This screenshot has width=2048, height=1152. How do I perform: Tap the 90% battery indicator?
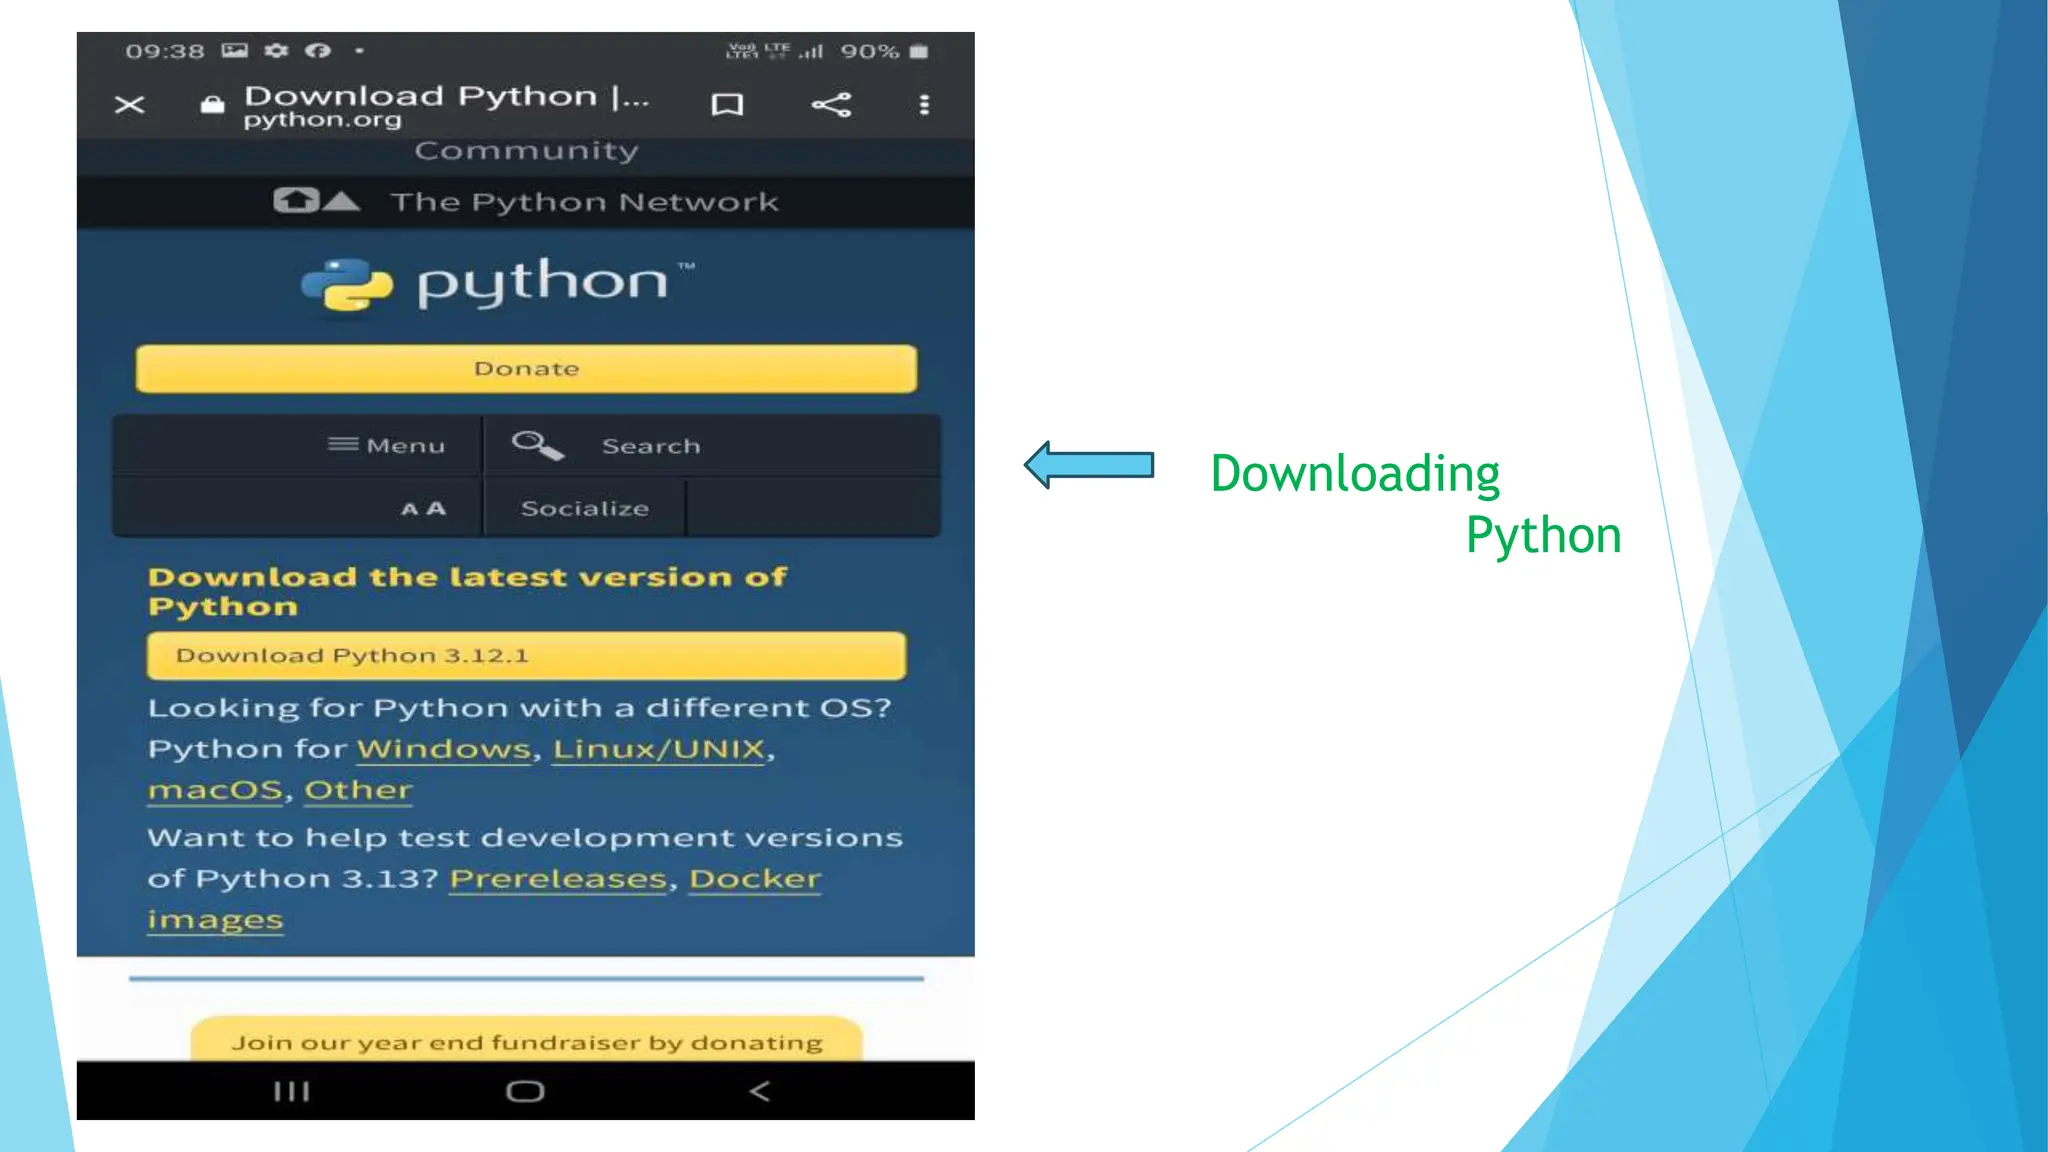[884, 51]
